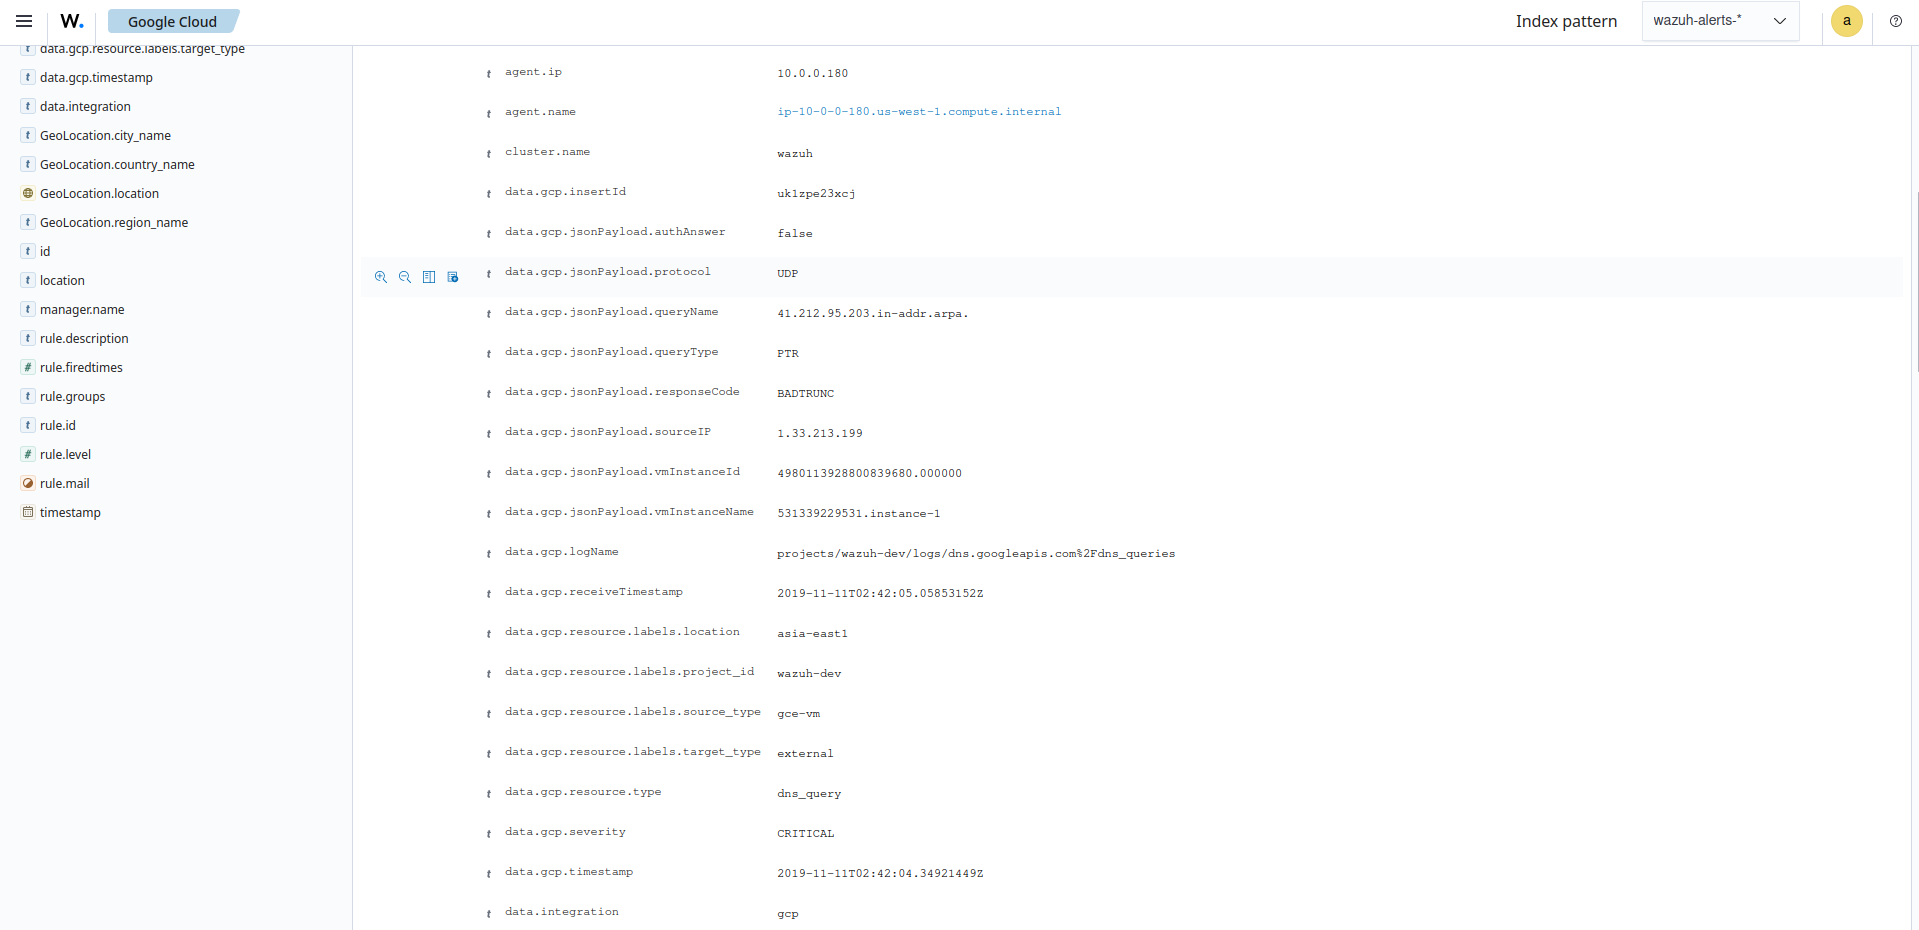Click the globe icon beside GeoLocation.location

click(26, 193)
